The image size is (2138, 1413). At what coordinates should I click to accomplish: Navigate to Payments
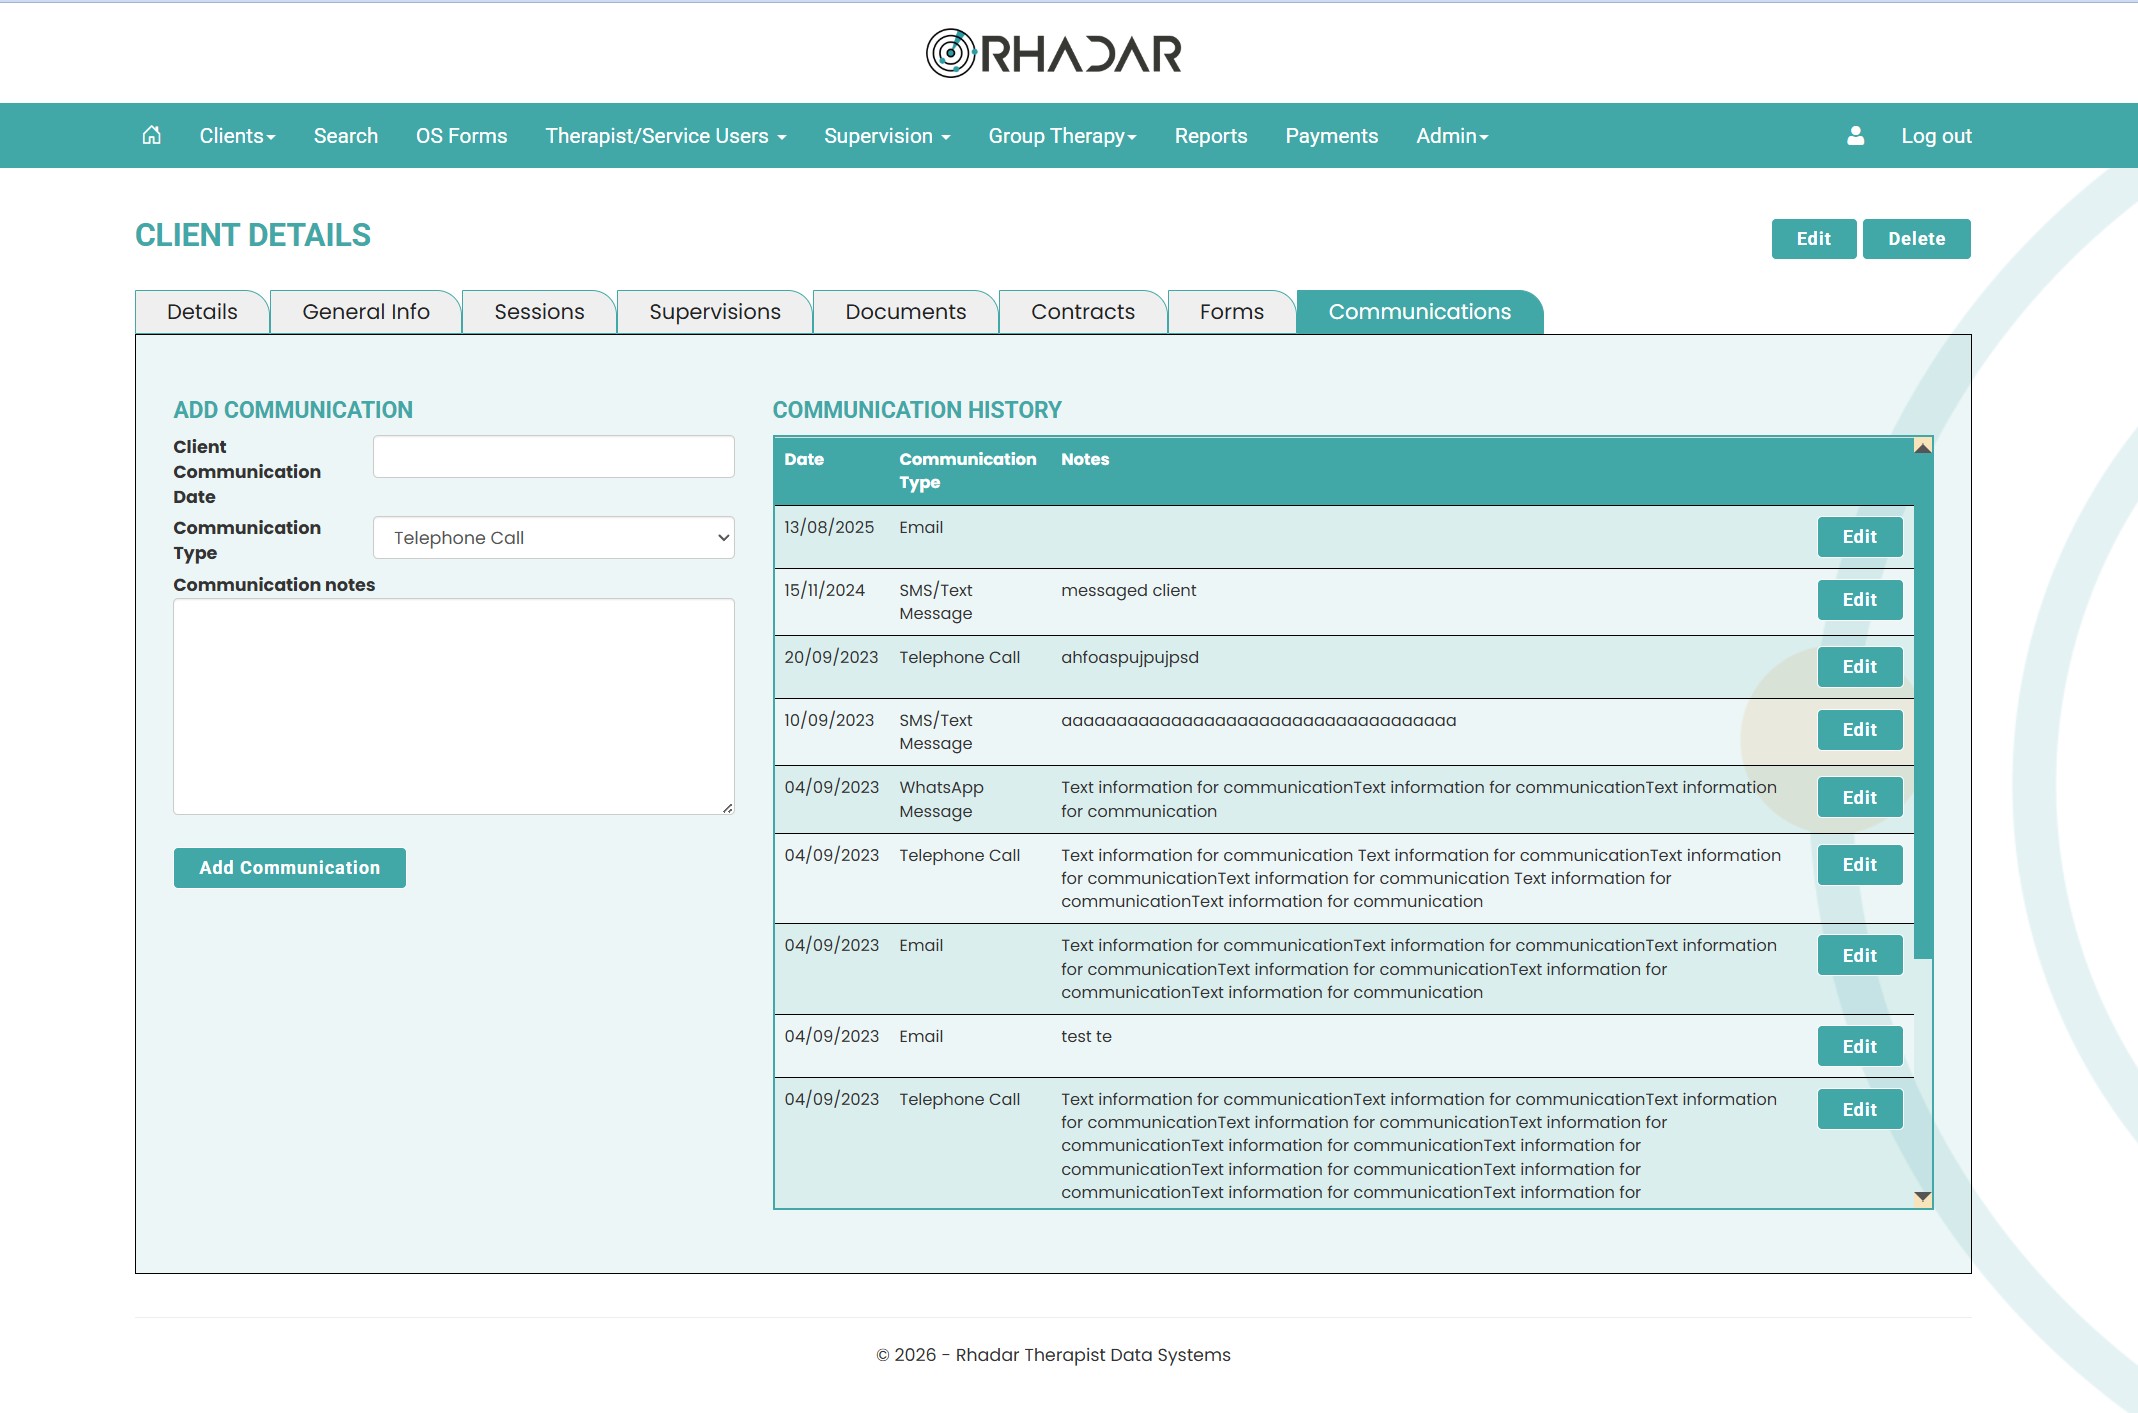pos(1331,136)
